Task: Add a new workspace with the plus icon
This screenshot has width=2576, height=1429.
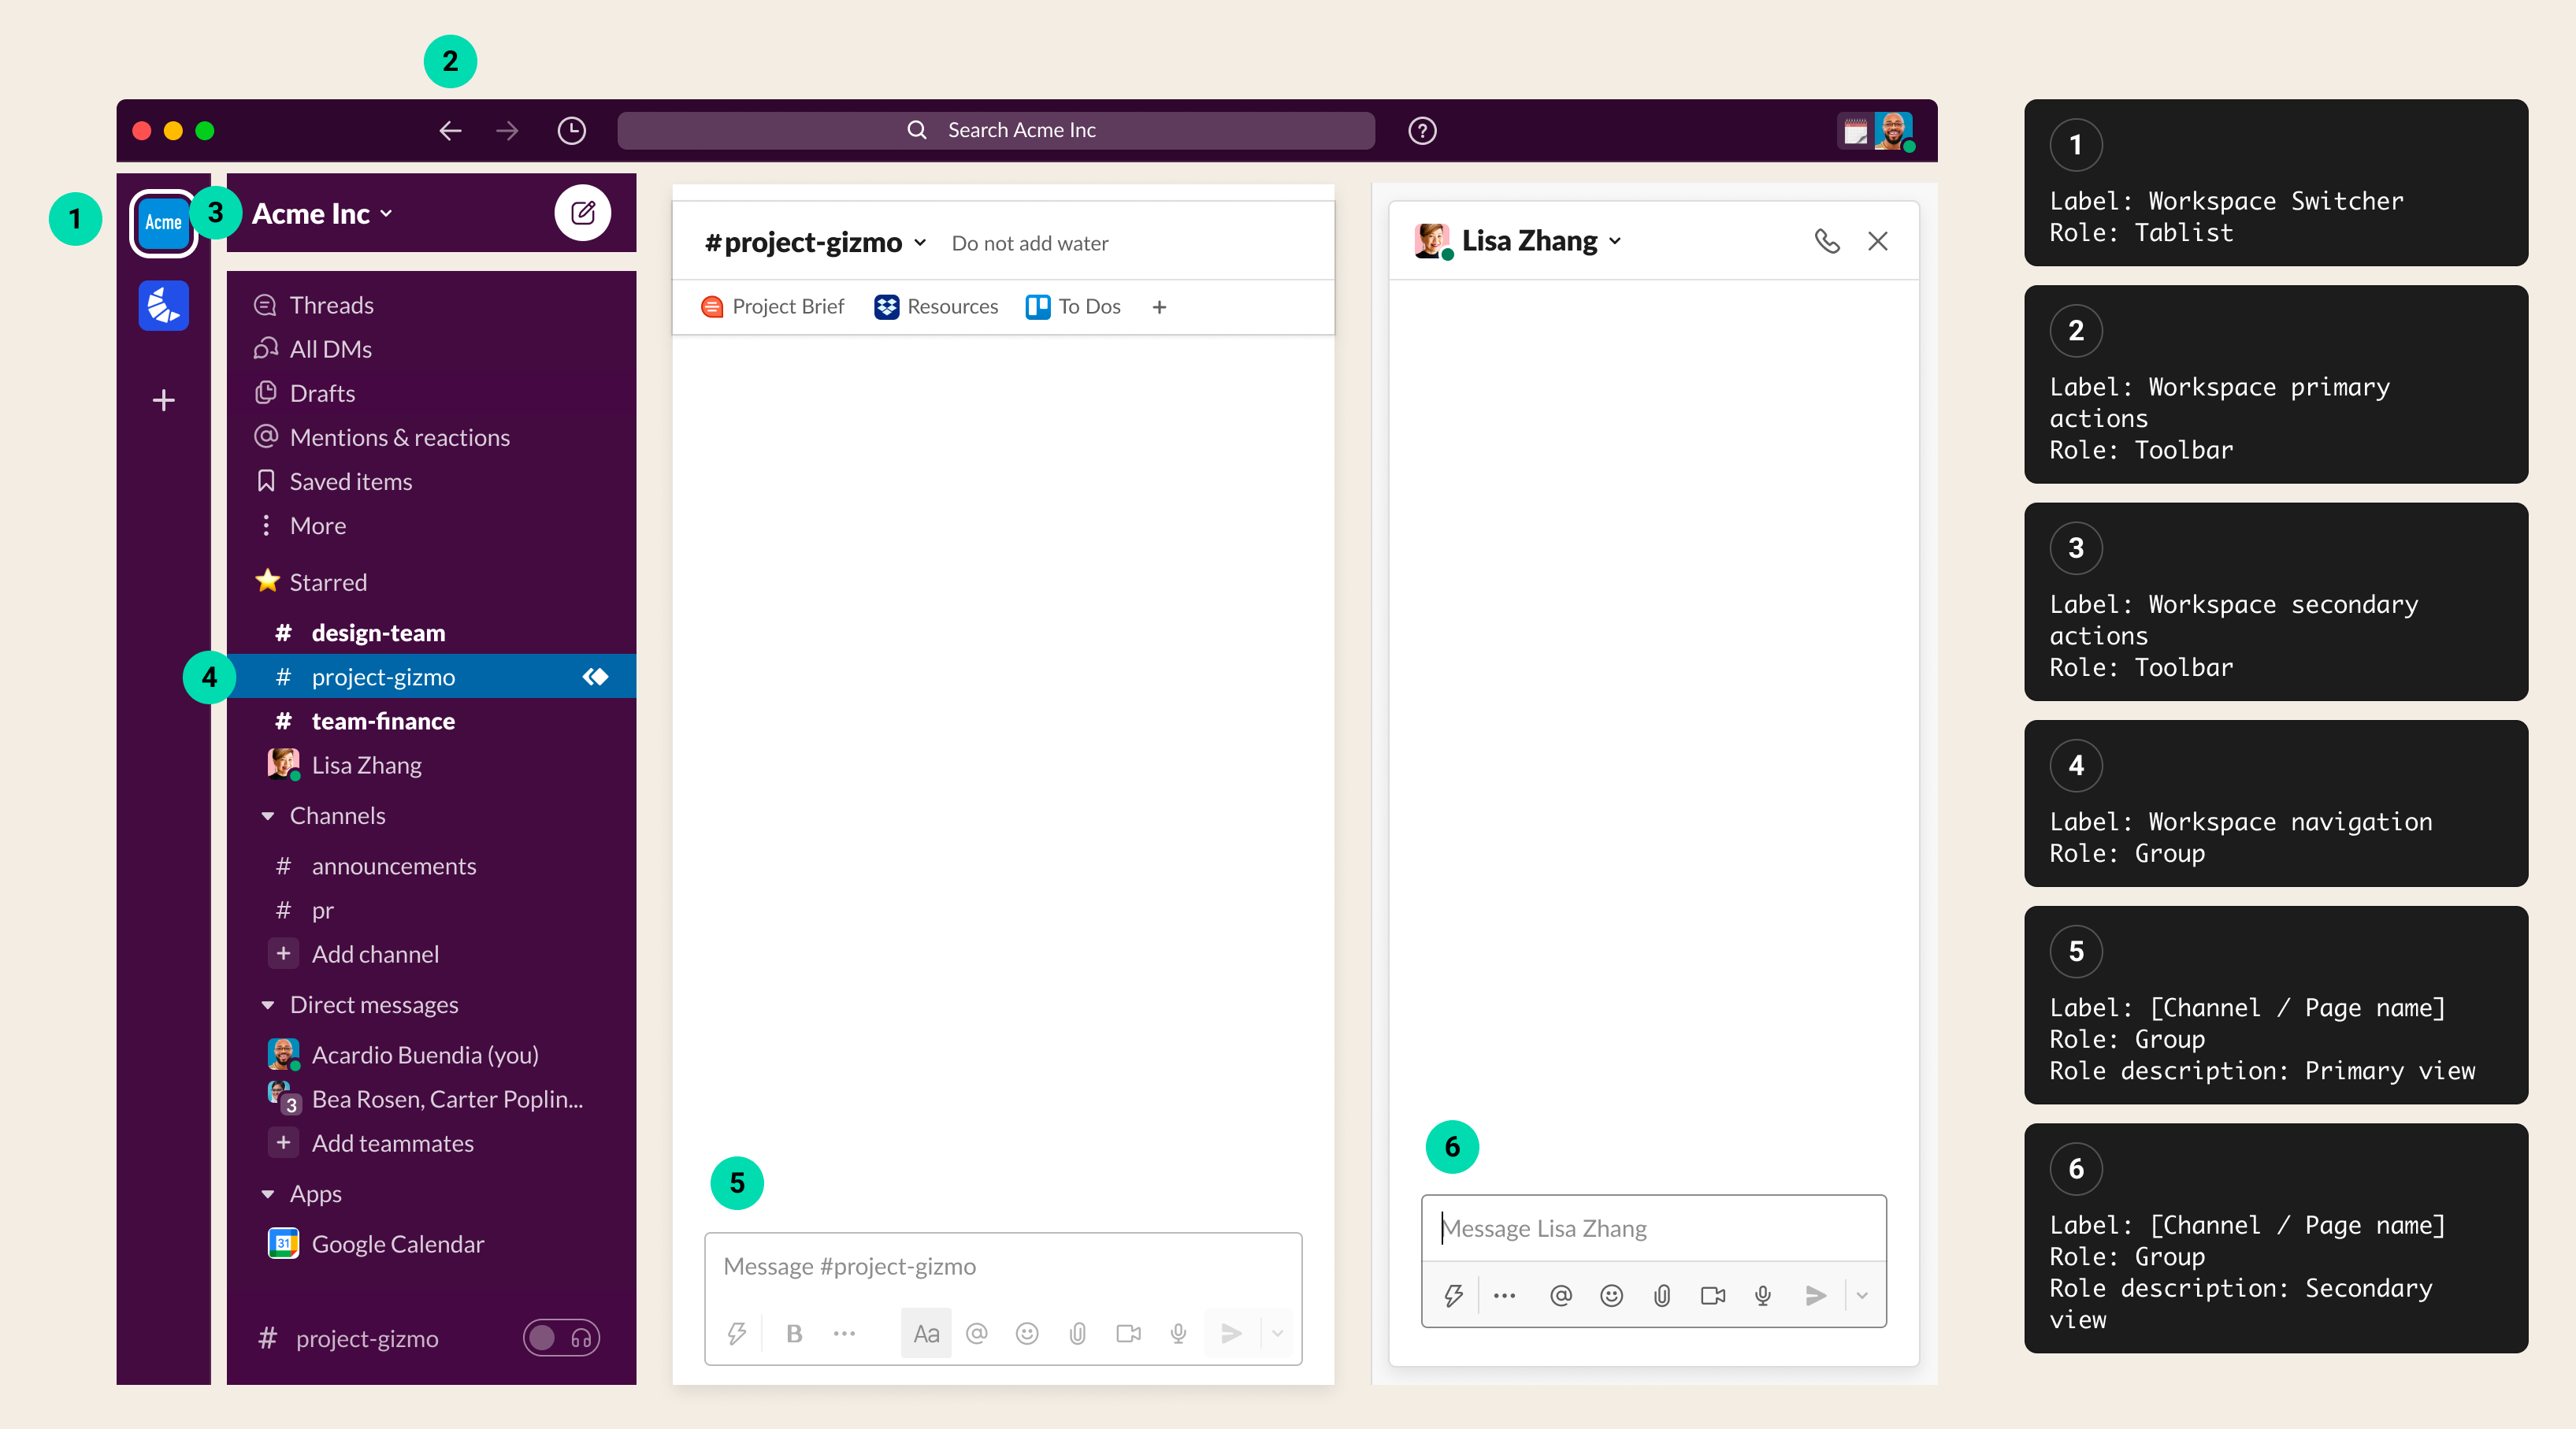Action: click(163, 400)
